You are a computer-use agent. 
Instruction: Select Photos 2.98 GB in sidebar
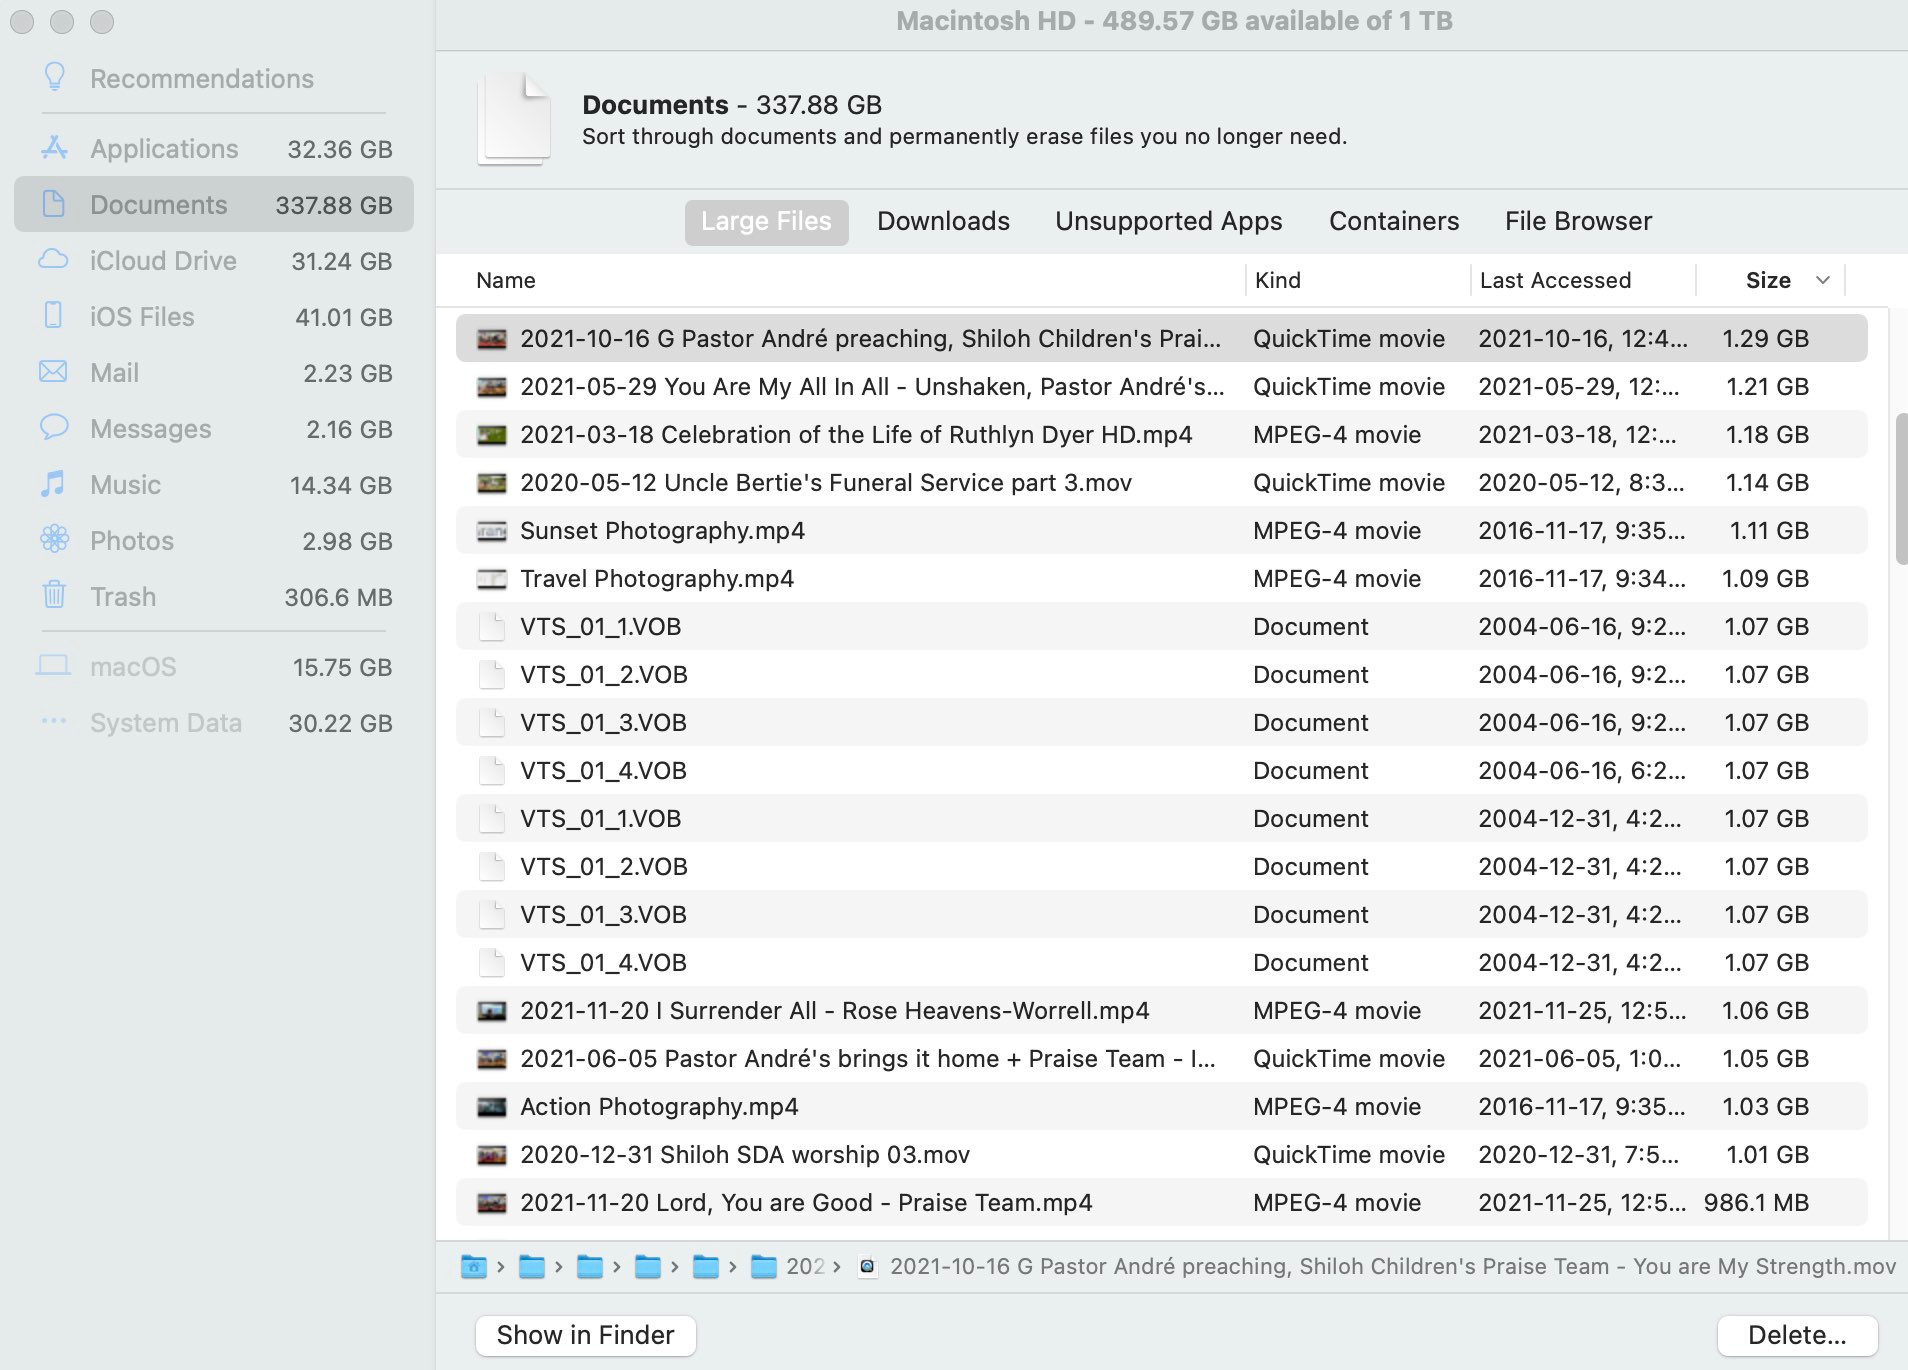(x=214, y=540)
